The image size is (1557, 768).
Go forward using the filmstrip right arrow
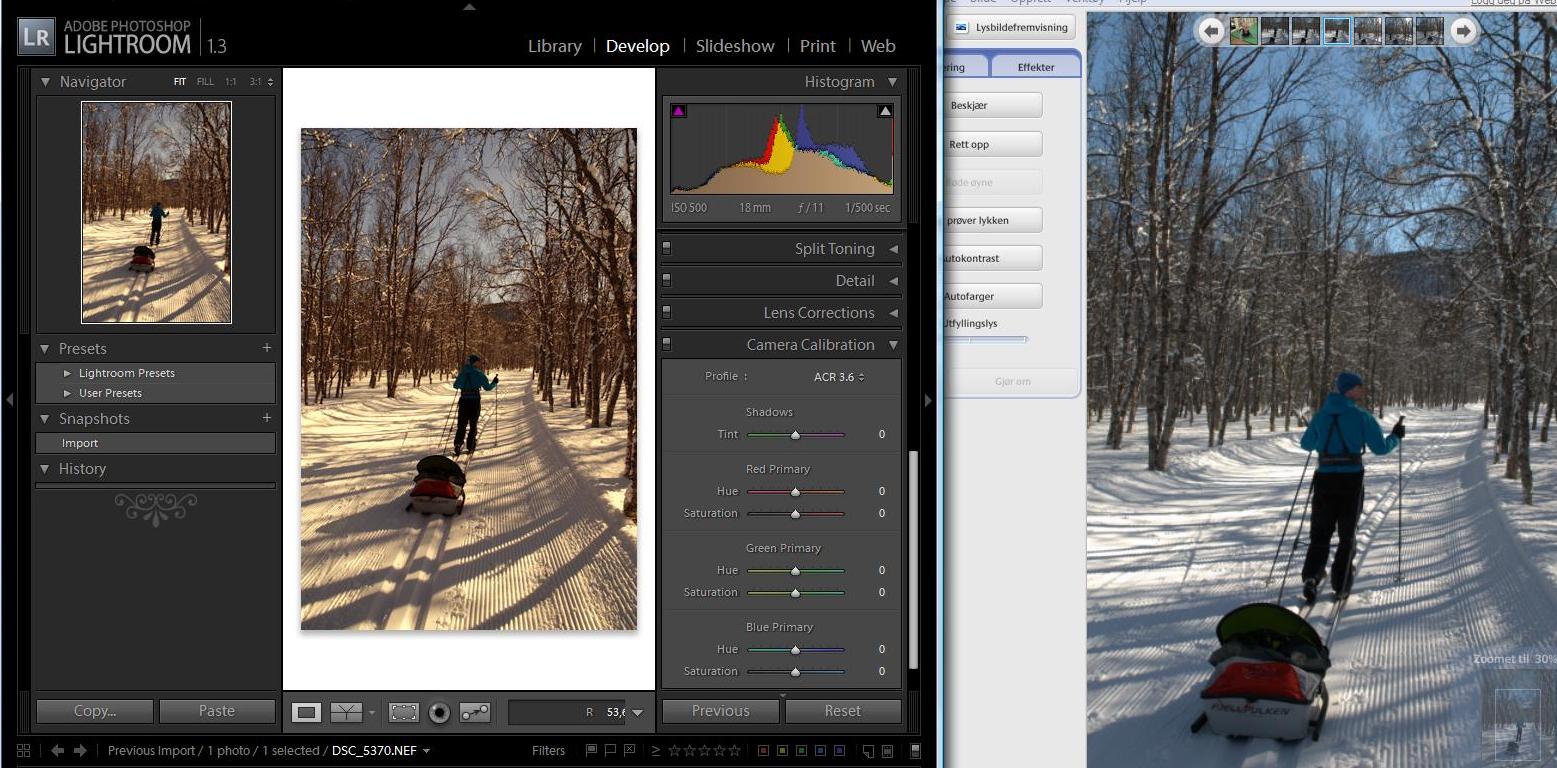[x=80, y=750]
